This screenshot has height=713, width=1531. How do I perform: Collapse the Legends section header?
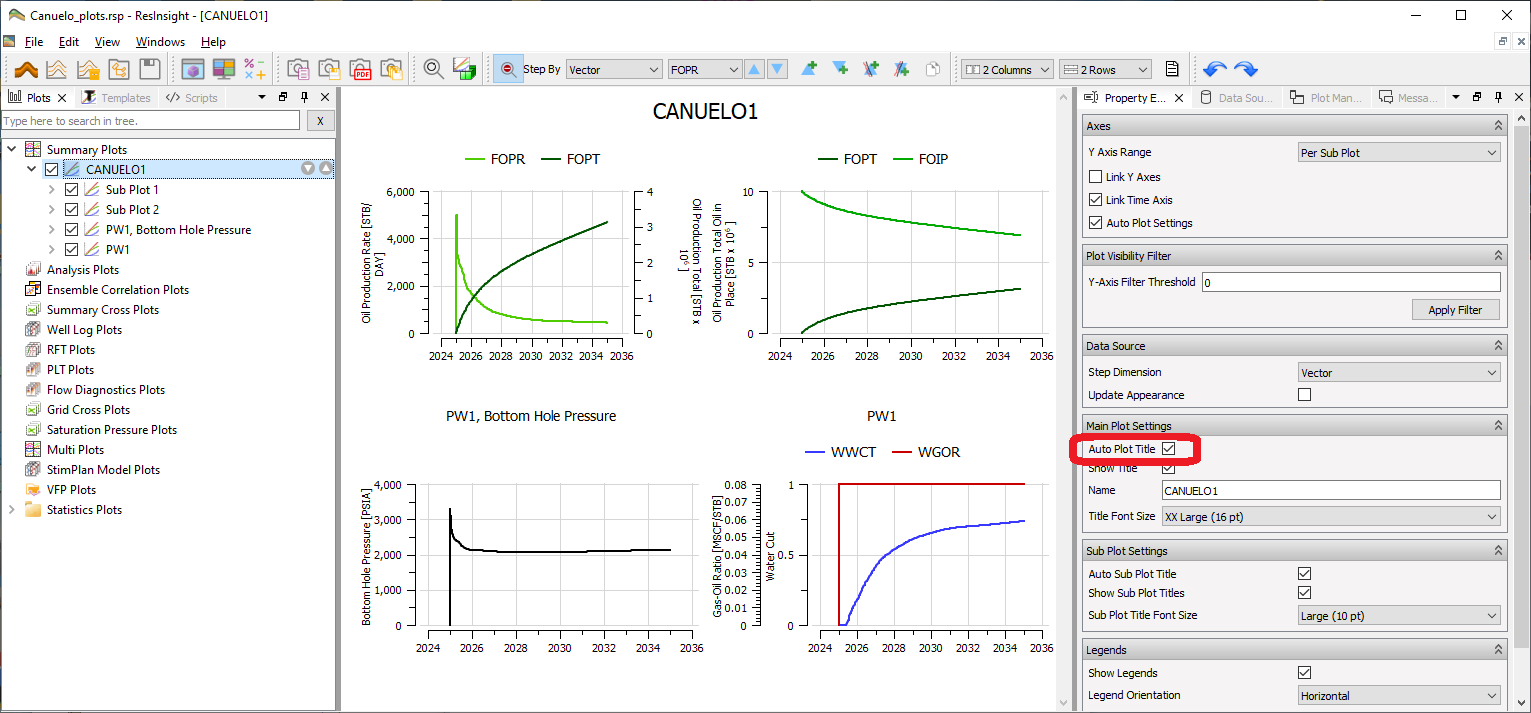[x=1497, y=649]
